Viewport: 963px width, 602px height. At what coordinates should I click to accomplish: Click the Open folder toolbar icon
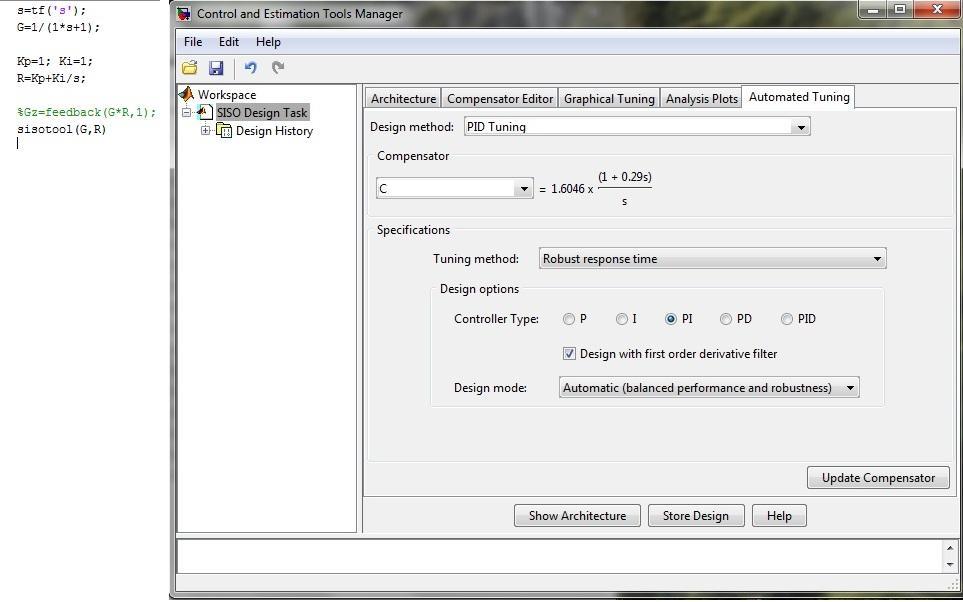pos(190,68)
